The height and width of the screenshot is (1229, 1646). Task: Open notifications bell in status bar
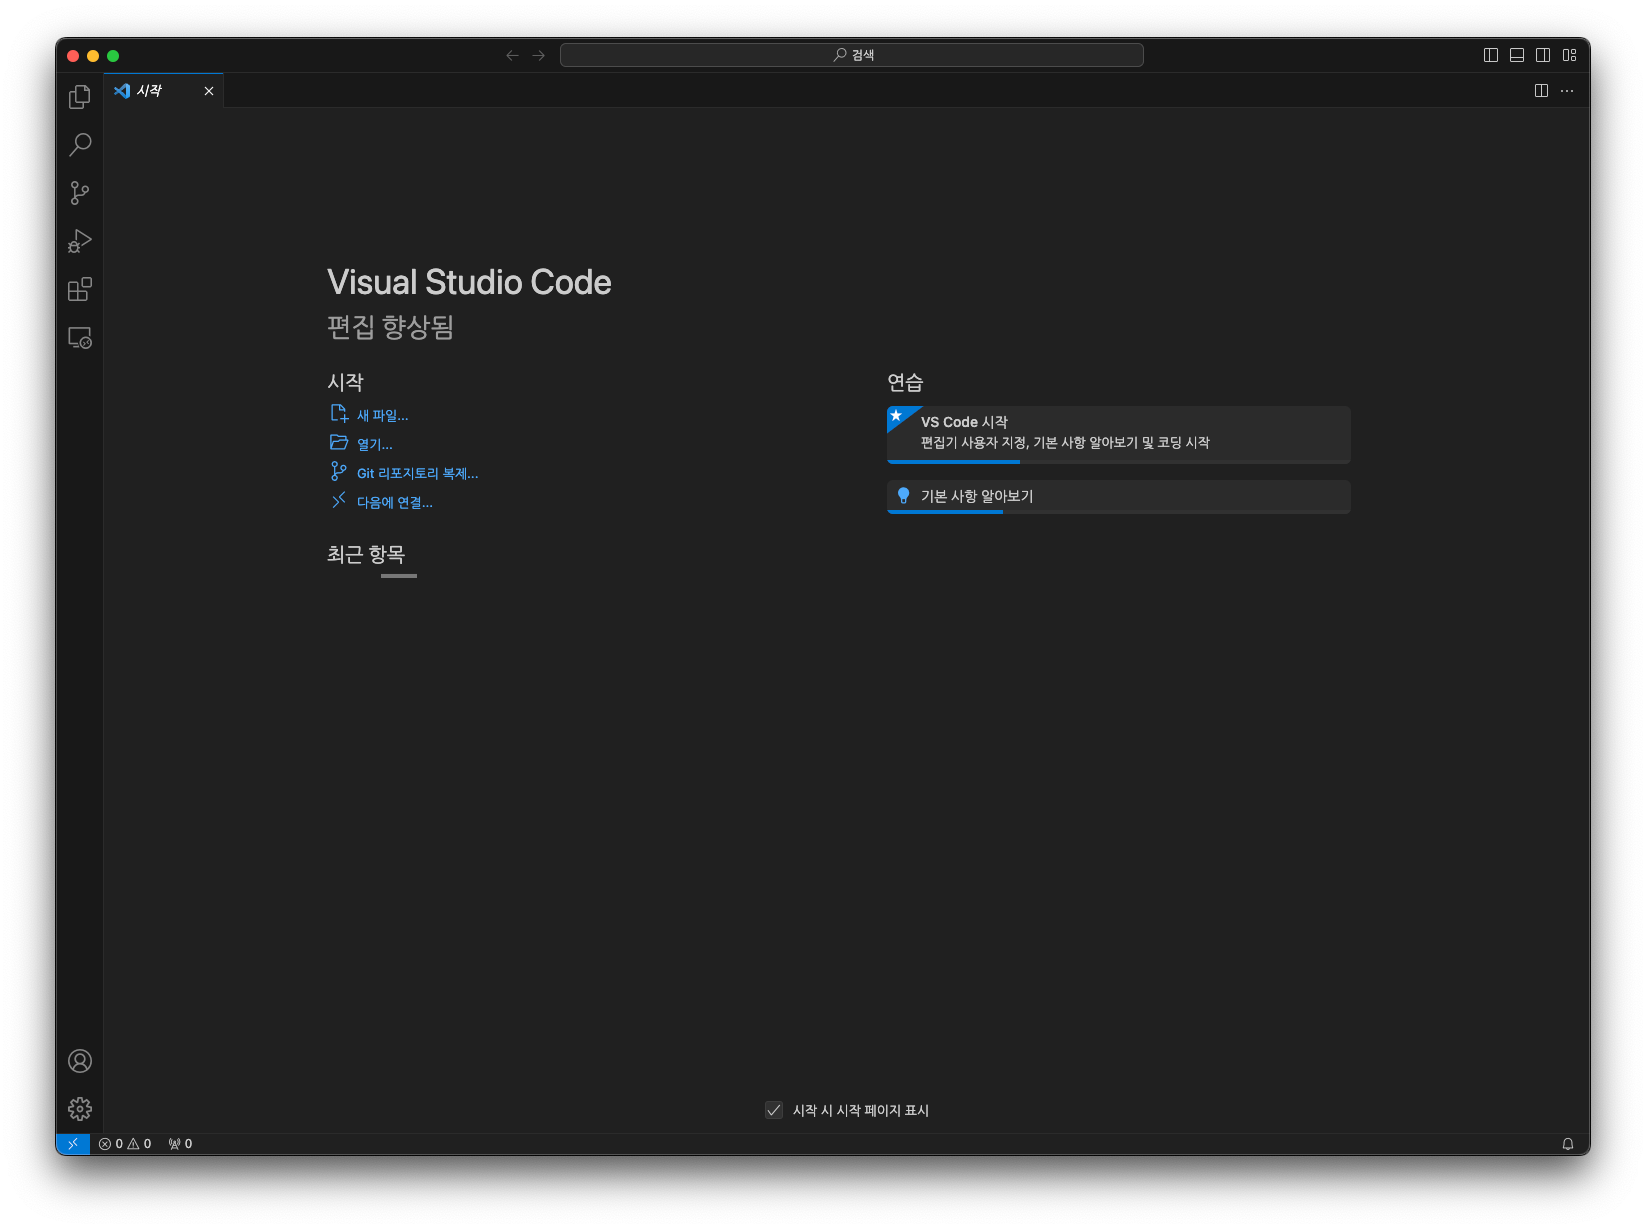[x=1568, y=1144]
